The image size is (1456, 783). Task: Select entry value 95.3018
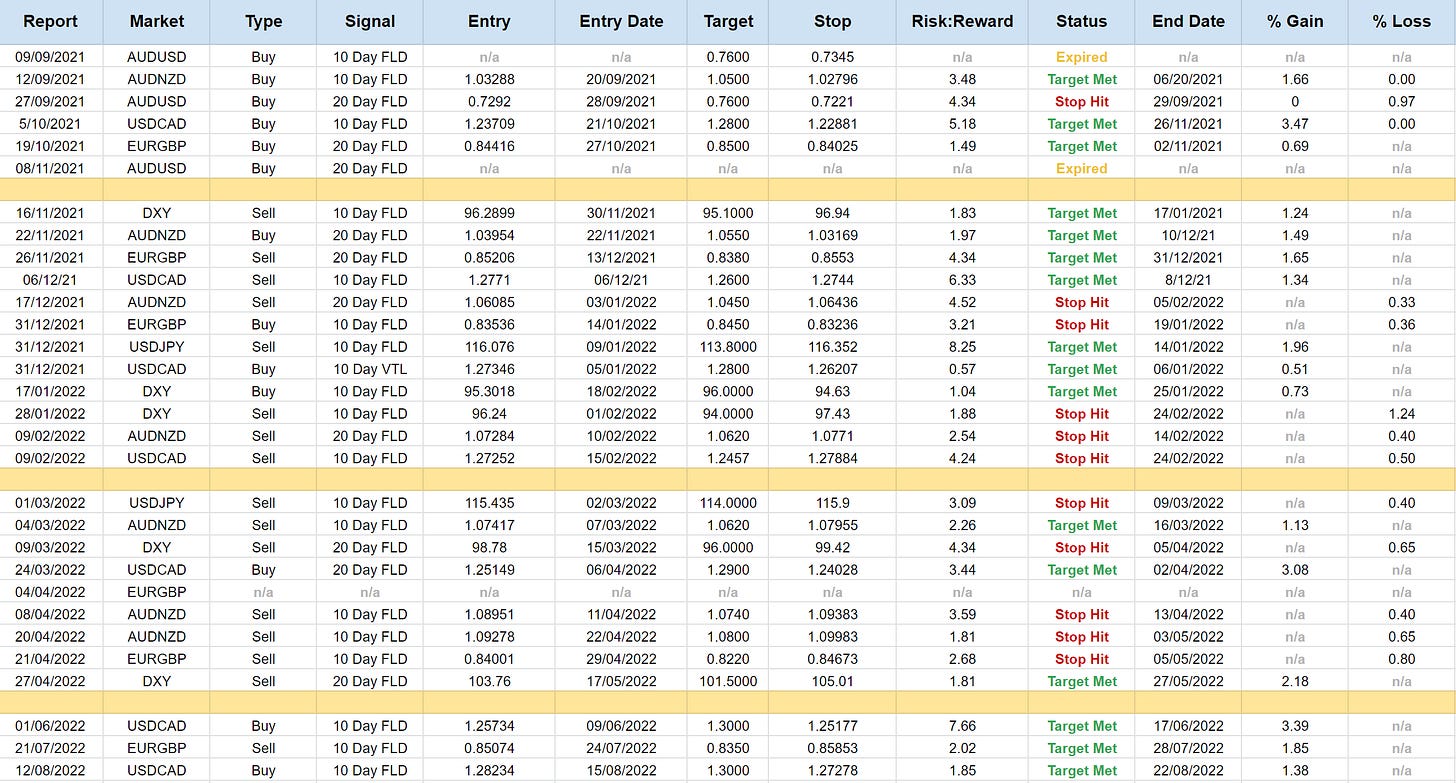(x=489, y=391)
